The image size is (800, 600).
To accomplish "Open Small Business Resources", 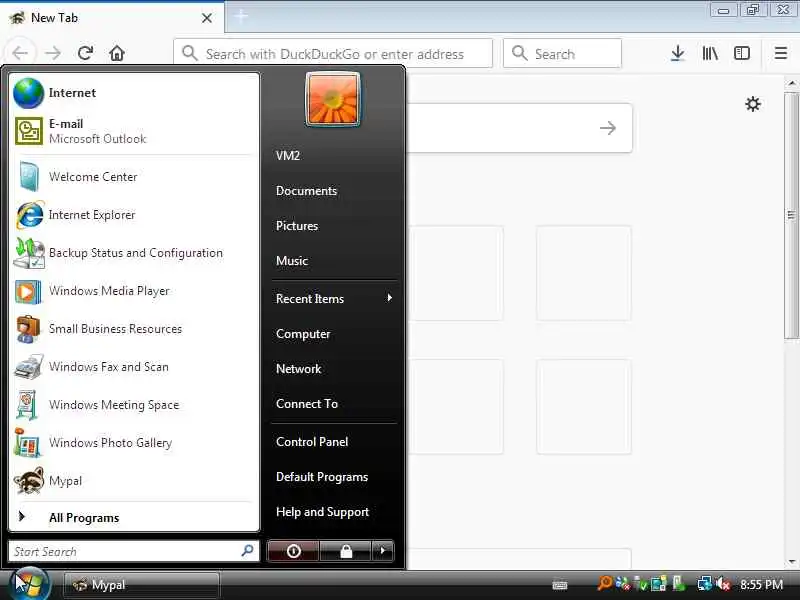I will click(134, 329).
